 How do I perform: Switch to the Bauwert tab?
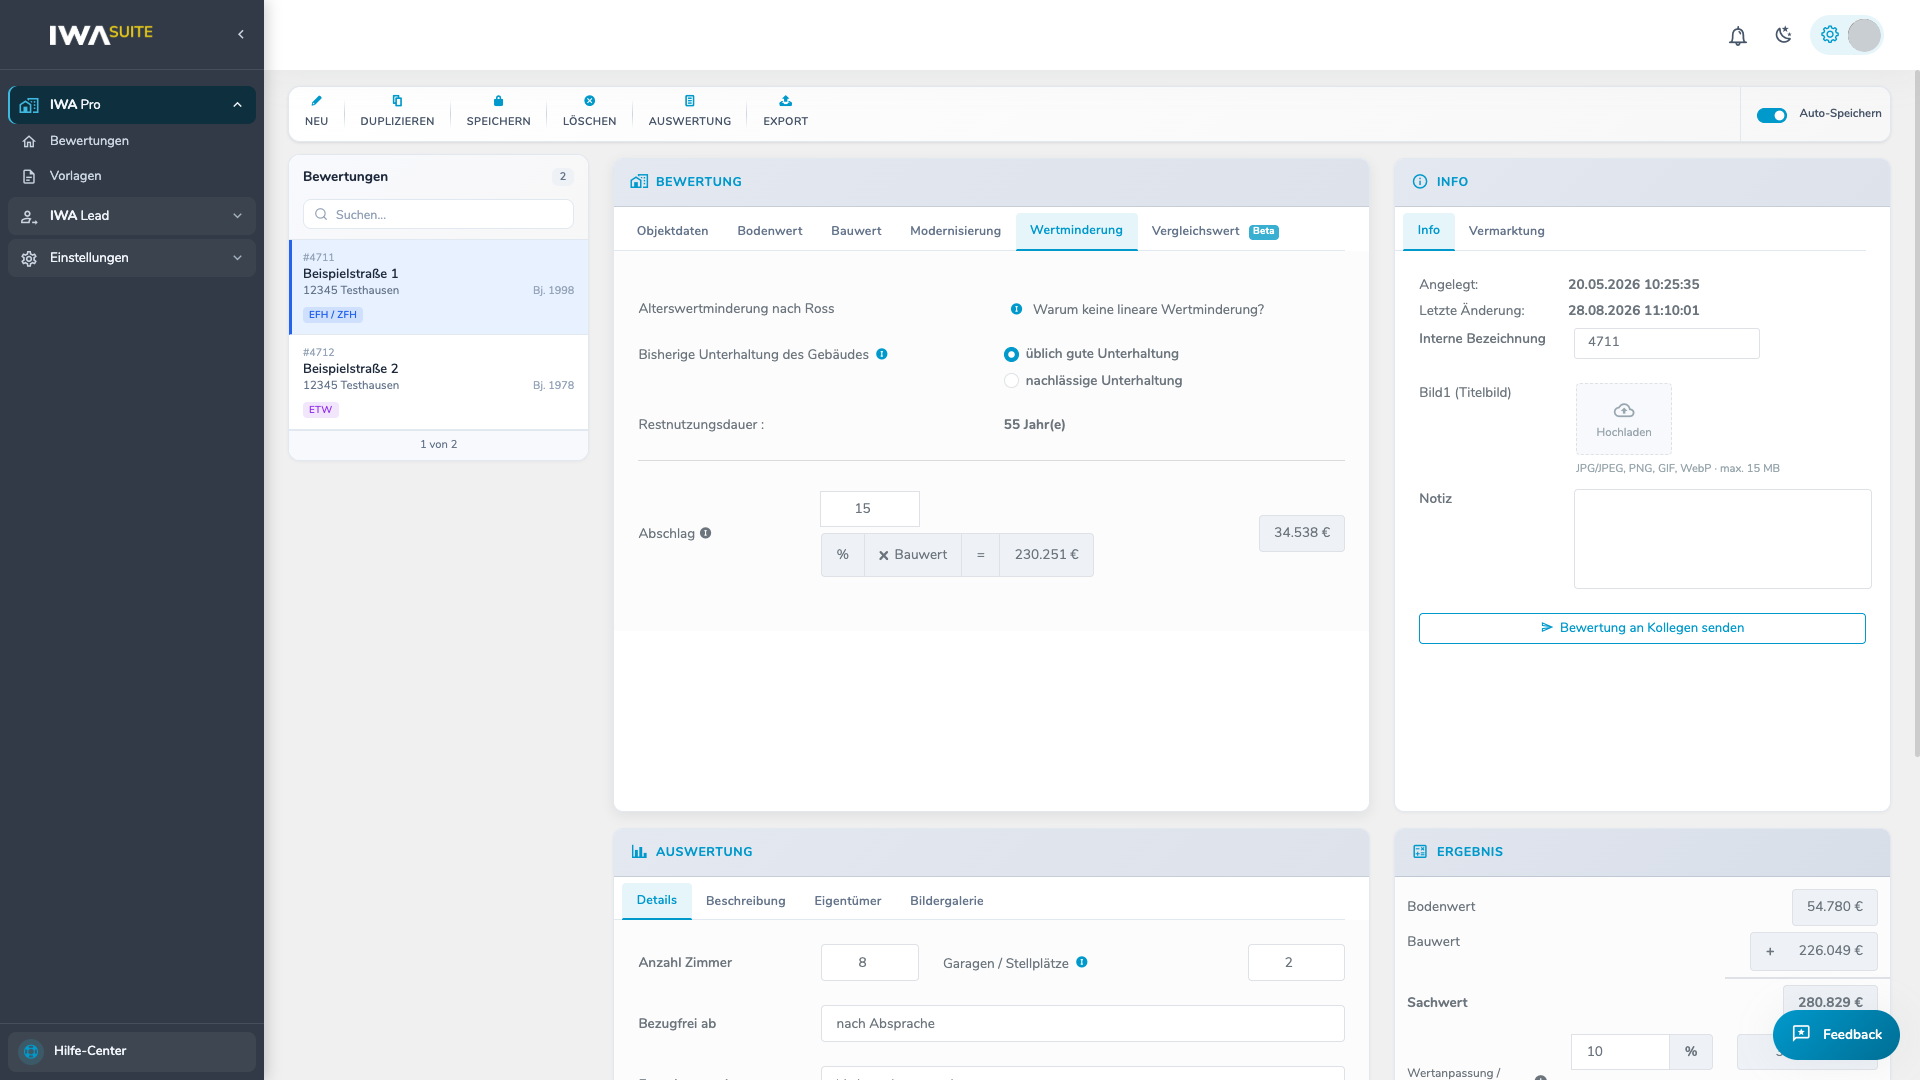[856, 231]
